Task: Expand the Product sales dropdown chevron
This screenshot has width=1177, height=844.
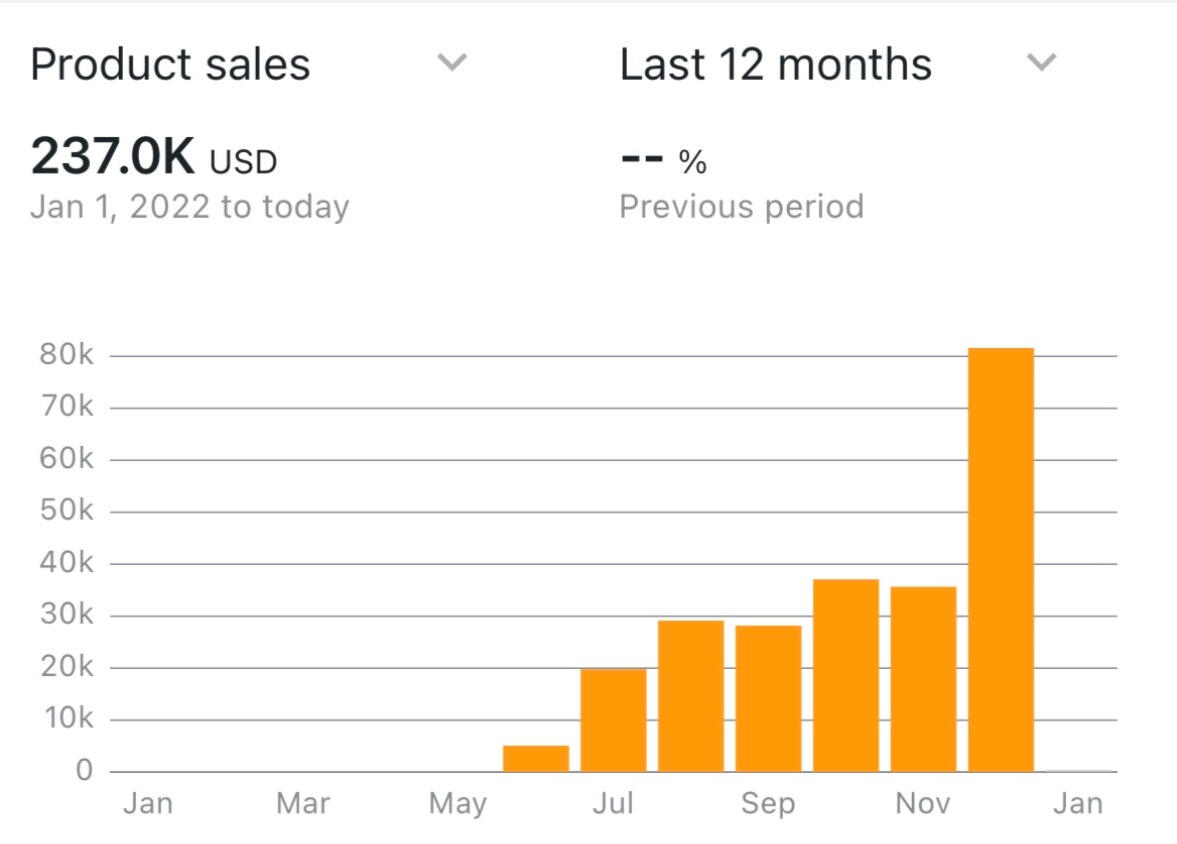Action: [x=453, y=63]
